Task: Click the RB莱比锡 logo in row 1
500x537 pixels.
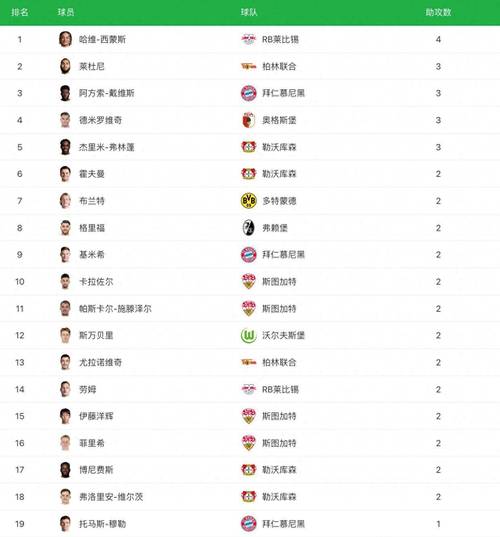Action: click(x=249, y=39)
